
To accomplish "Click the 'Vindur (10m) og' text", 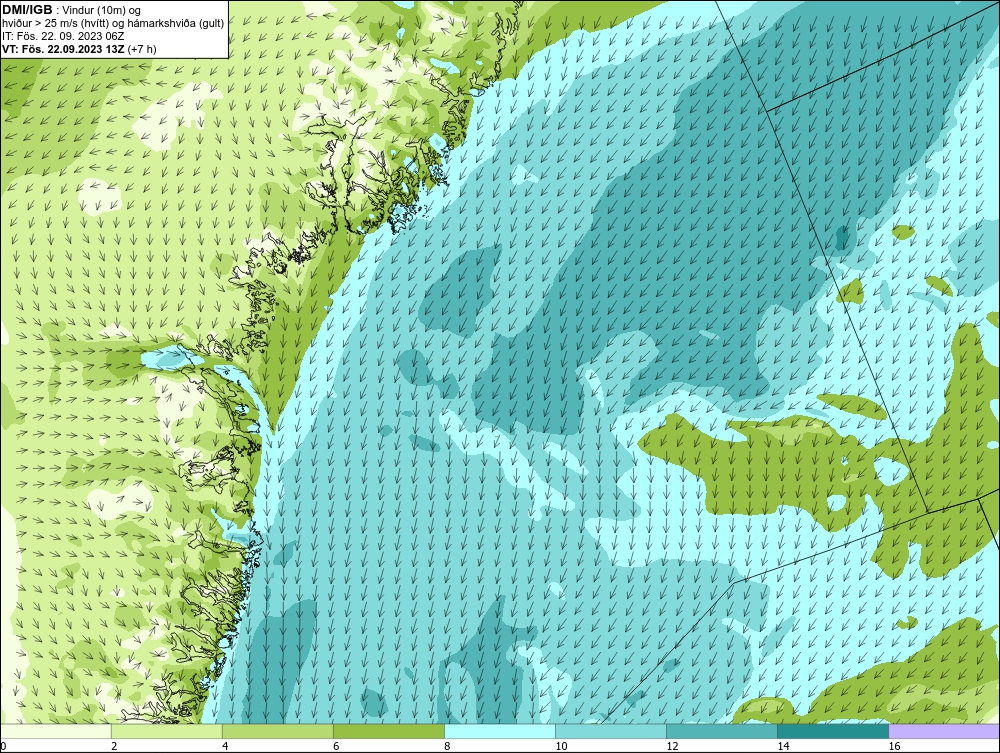I will 102,11.
